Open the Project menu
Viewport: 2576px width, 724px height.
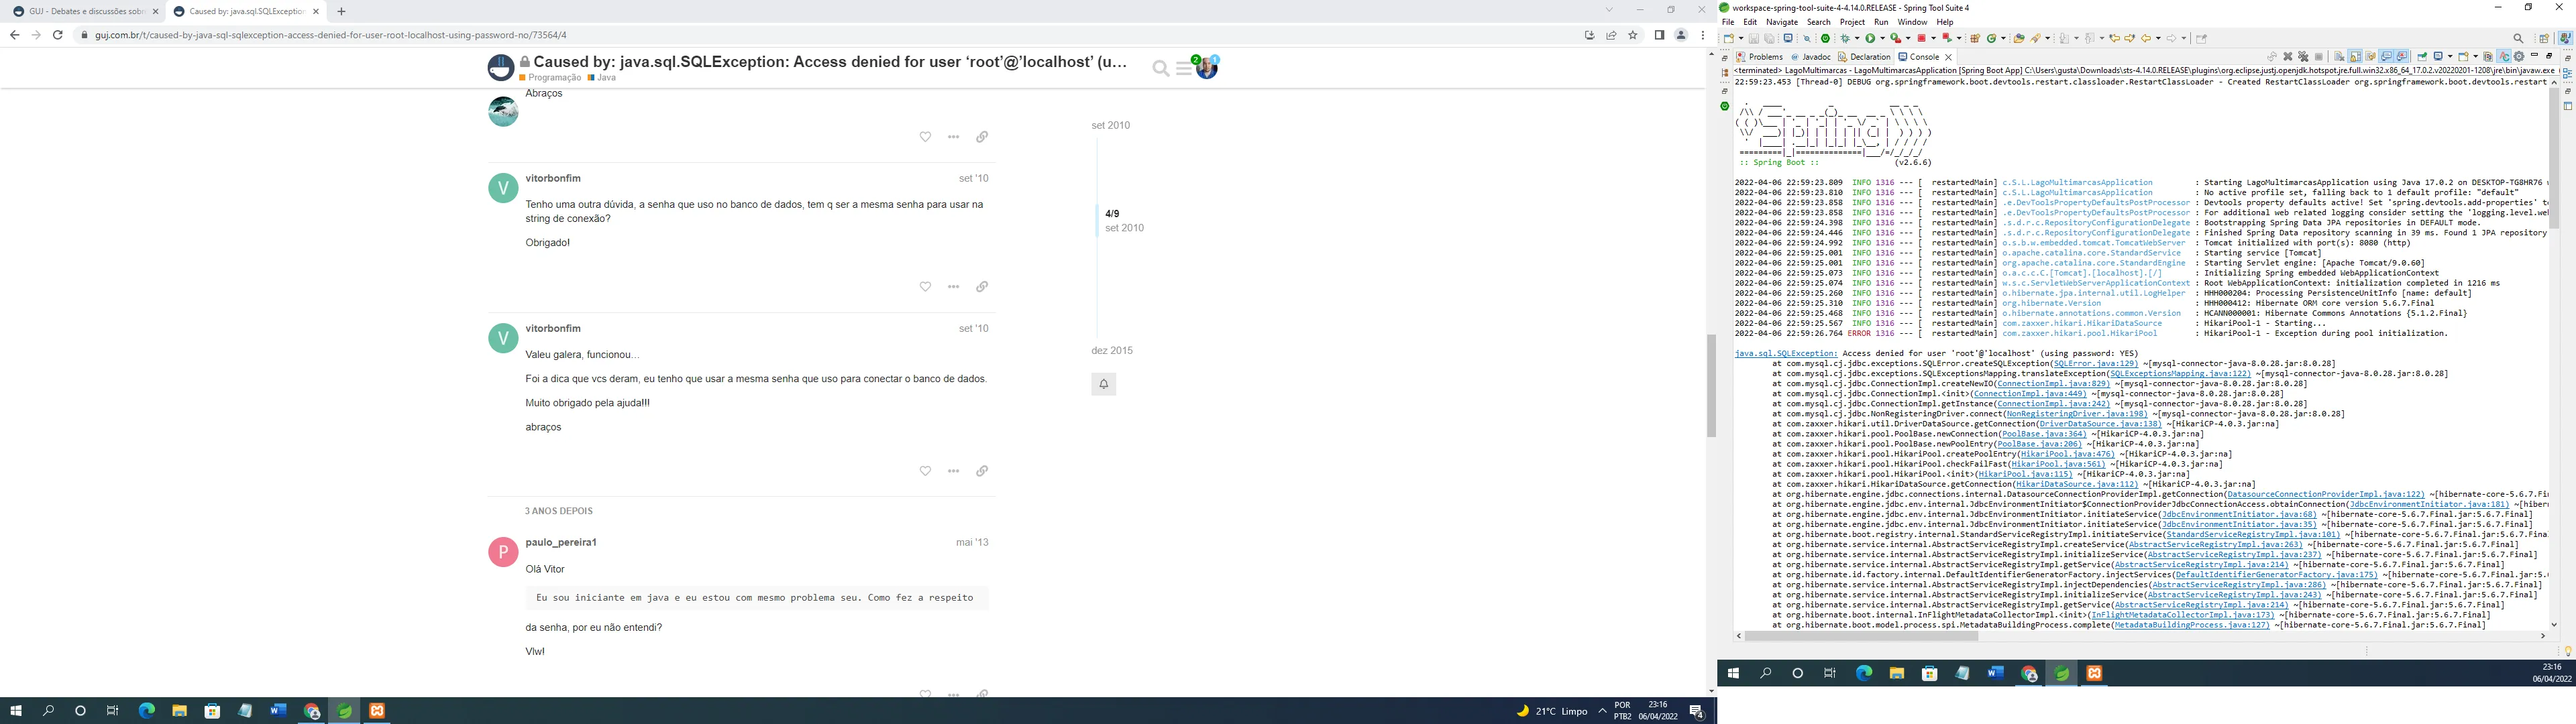pyautogui.click(x=1852, y=22)
